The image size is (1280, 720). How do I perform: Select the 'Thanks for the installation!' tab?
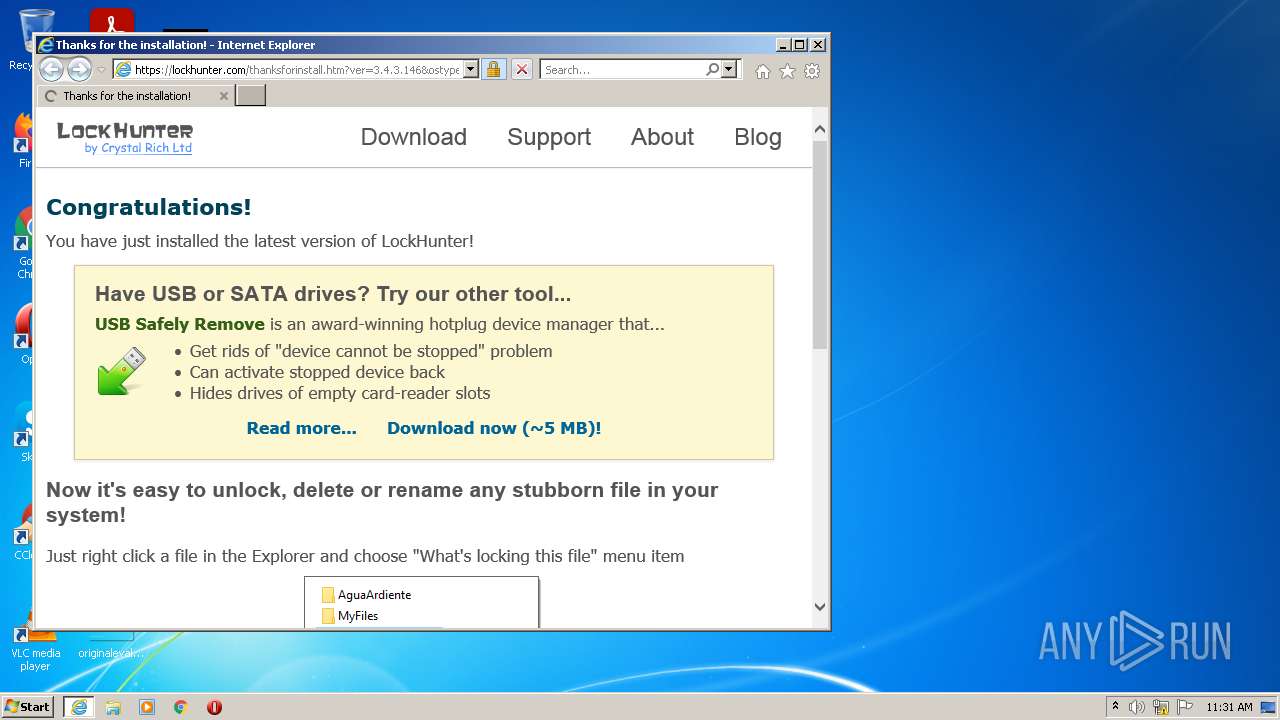pyautogui.click(x=127, y=96)
